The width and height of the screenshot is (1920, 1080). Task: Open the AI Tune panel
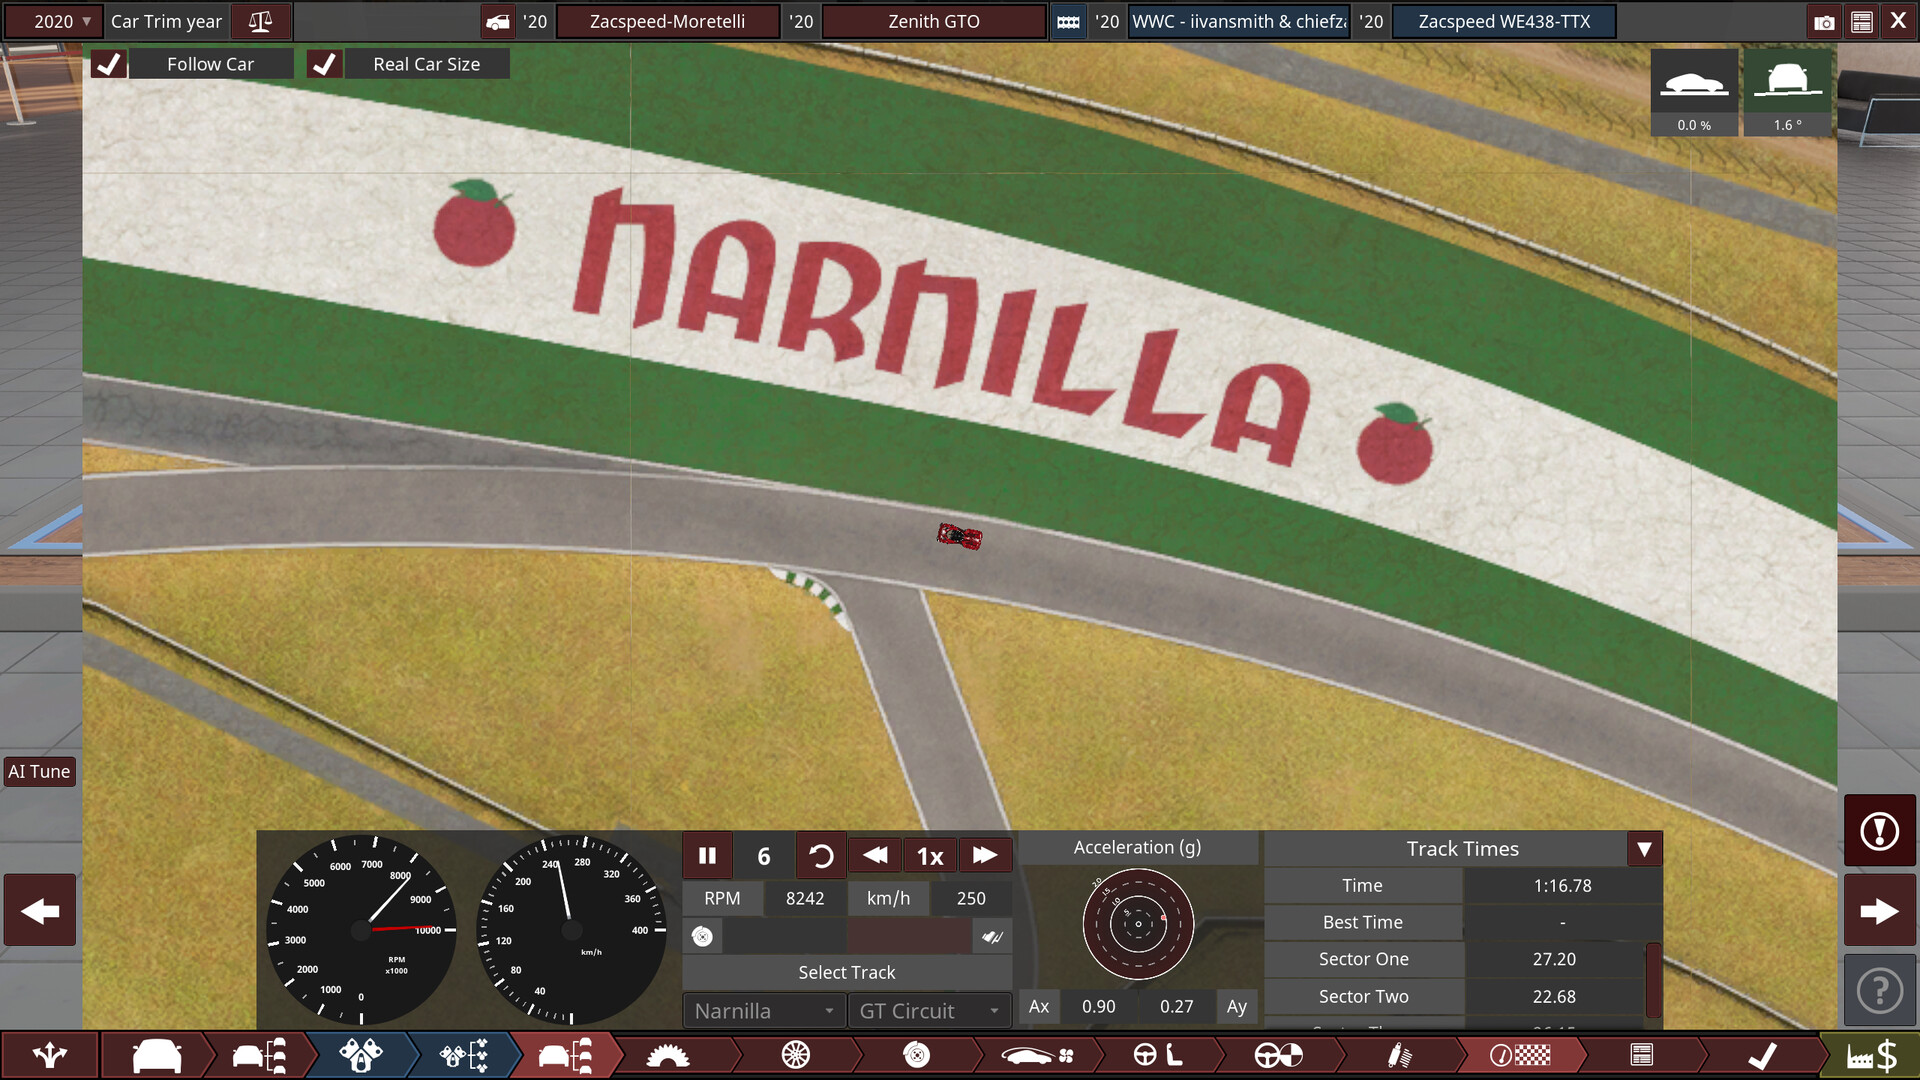click(39, 771)
